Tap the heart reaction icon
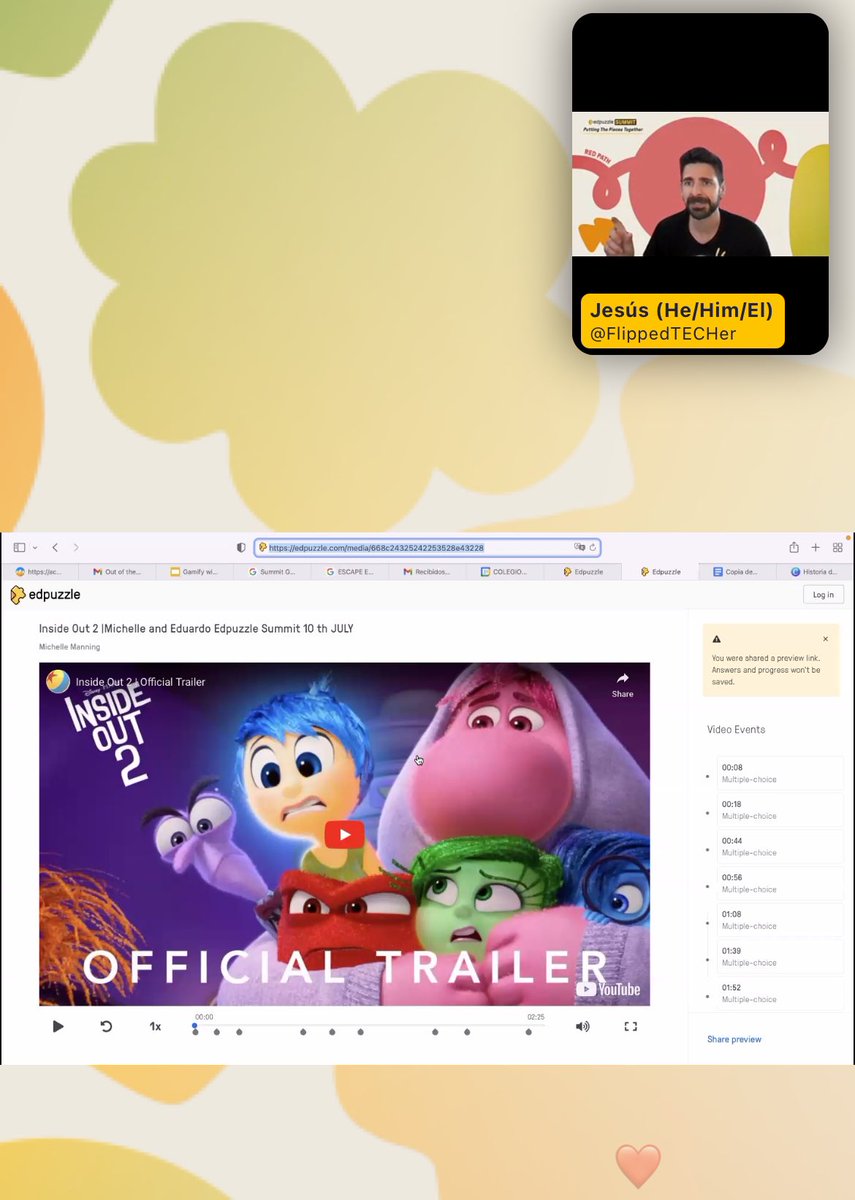Image resolution: width=855 pixels, height=1200 pixels. (x=638, y=1166)
